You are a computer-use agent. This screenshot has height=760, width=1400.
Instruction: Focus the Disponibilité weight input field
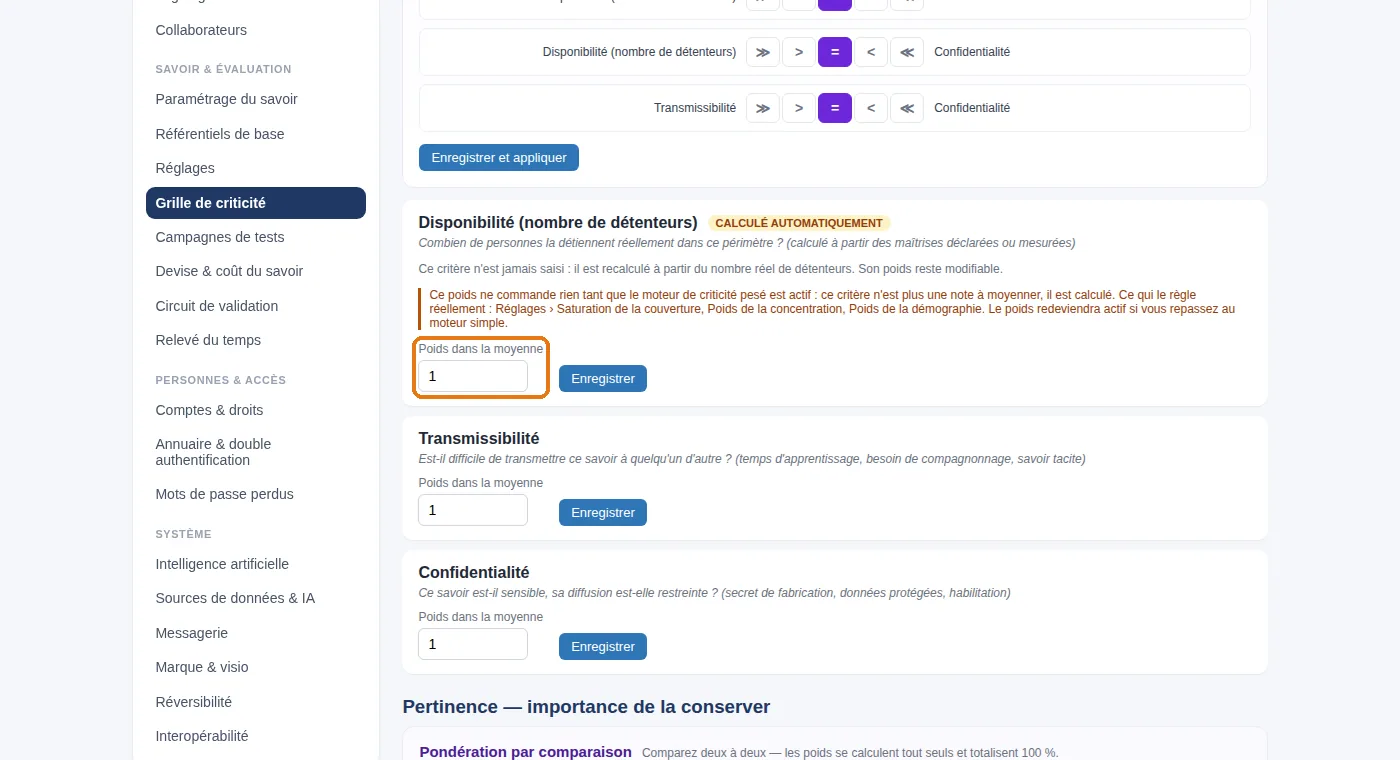coord(473,376)
